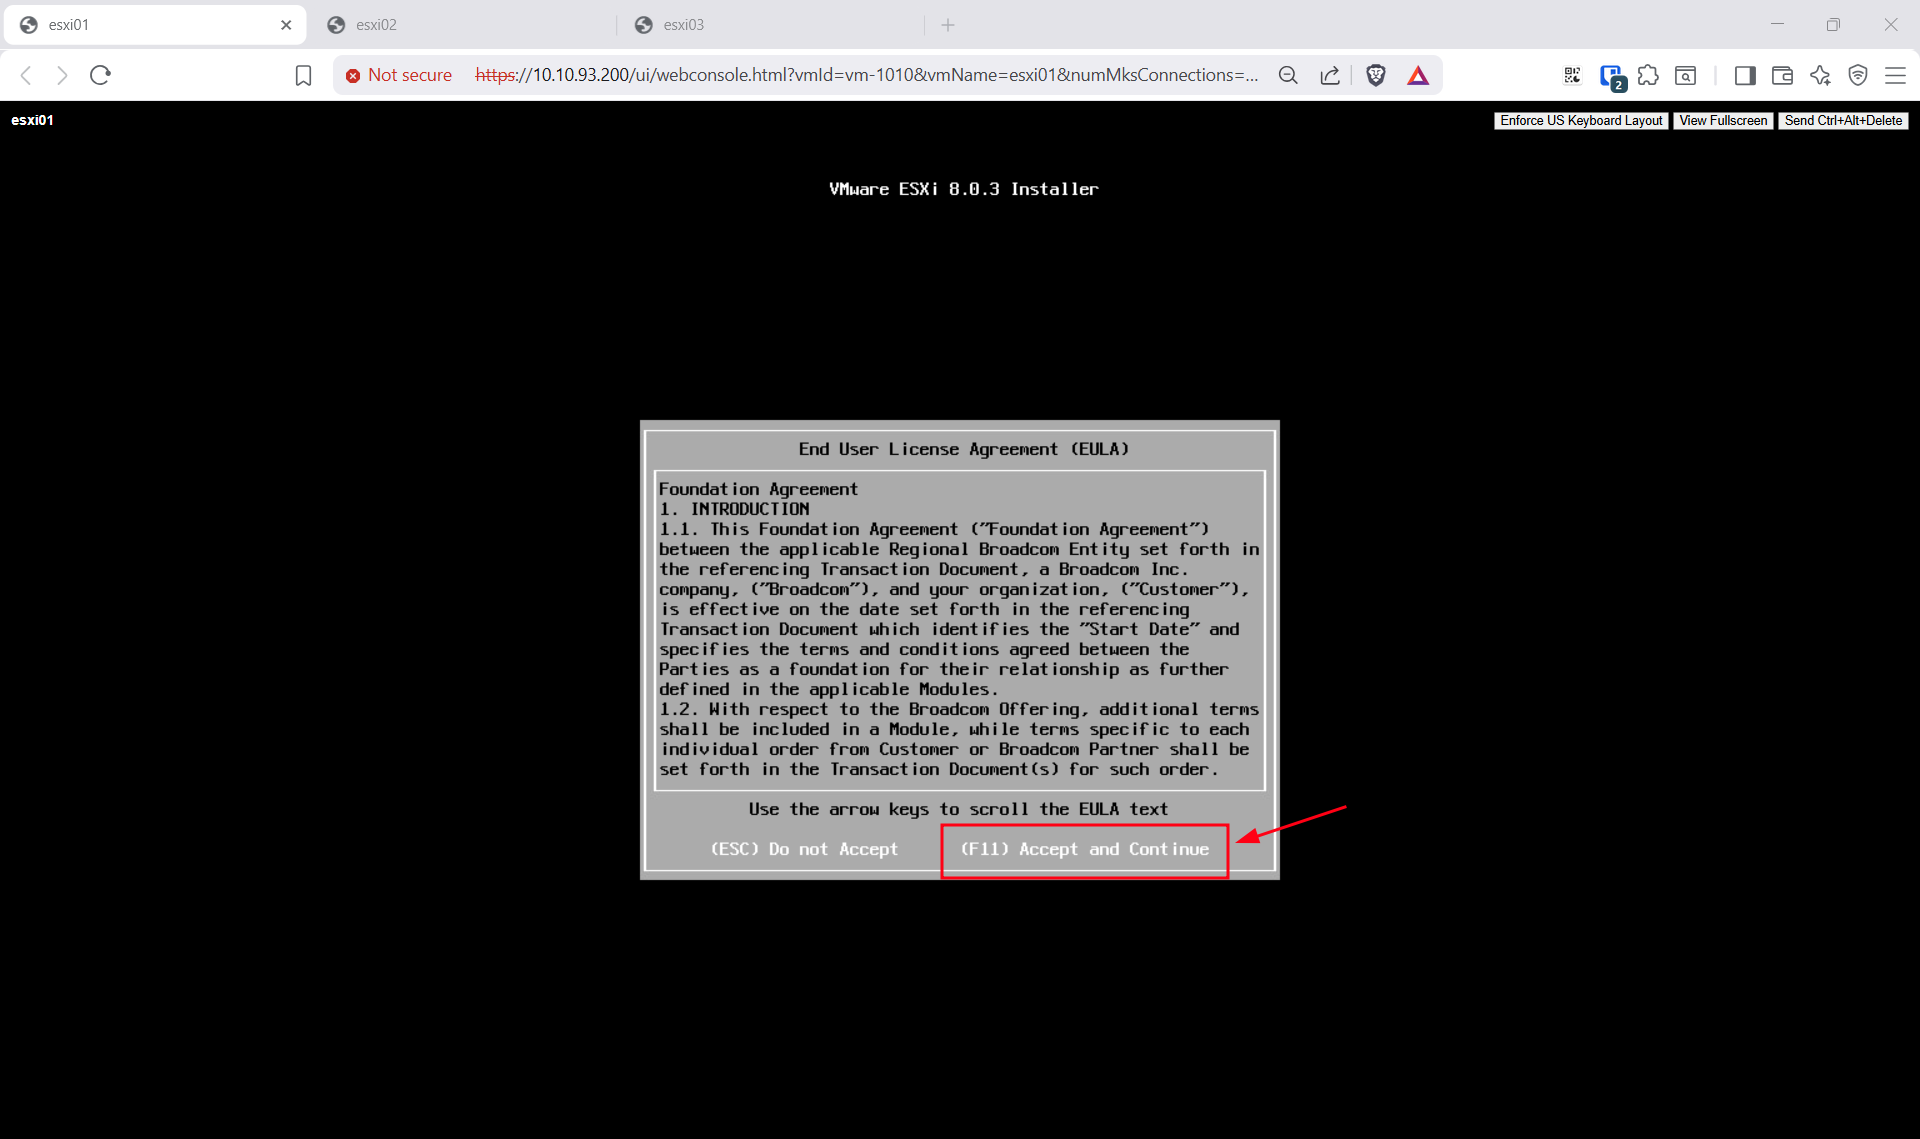This screenshot has height=1139, width=1920.
Task: Open a new browser tab
Action: 948,25
